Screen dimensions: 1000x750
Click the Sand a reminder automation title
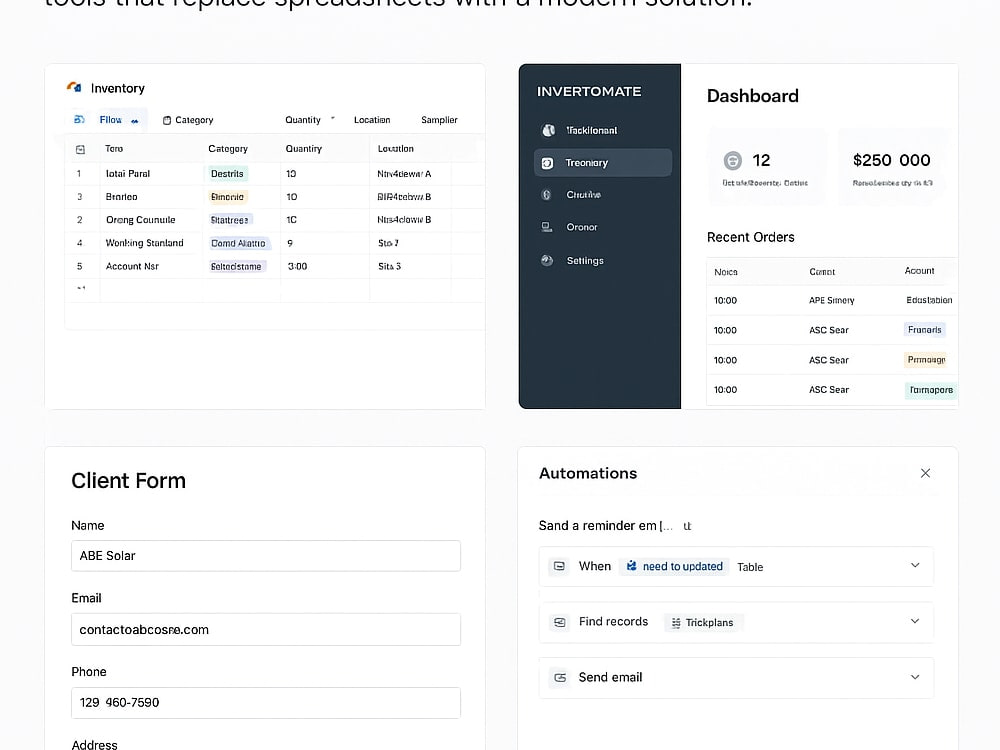click(615, 526)
